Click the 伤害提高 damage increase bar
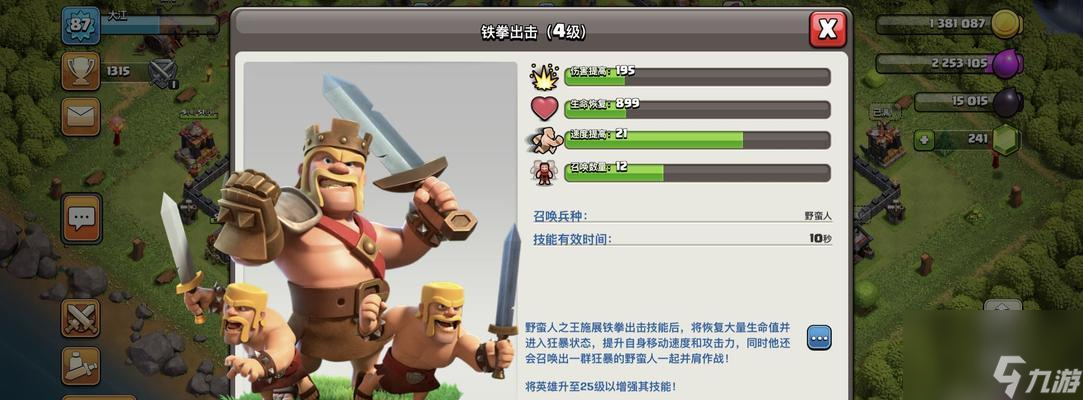The width and height of the screenshot is (1083, 400). (698, 77)
